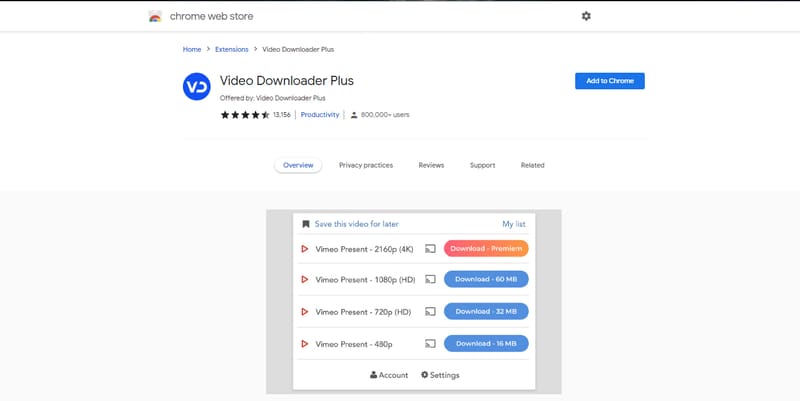Open the Productivity category link
The width and height of the screenshot is (800, 401).
pos(320,115)
